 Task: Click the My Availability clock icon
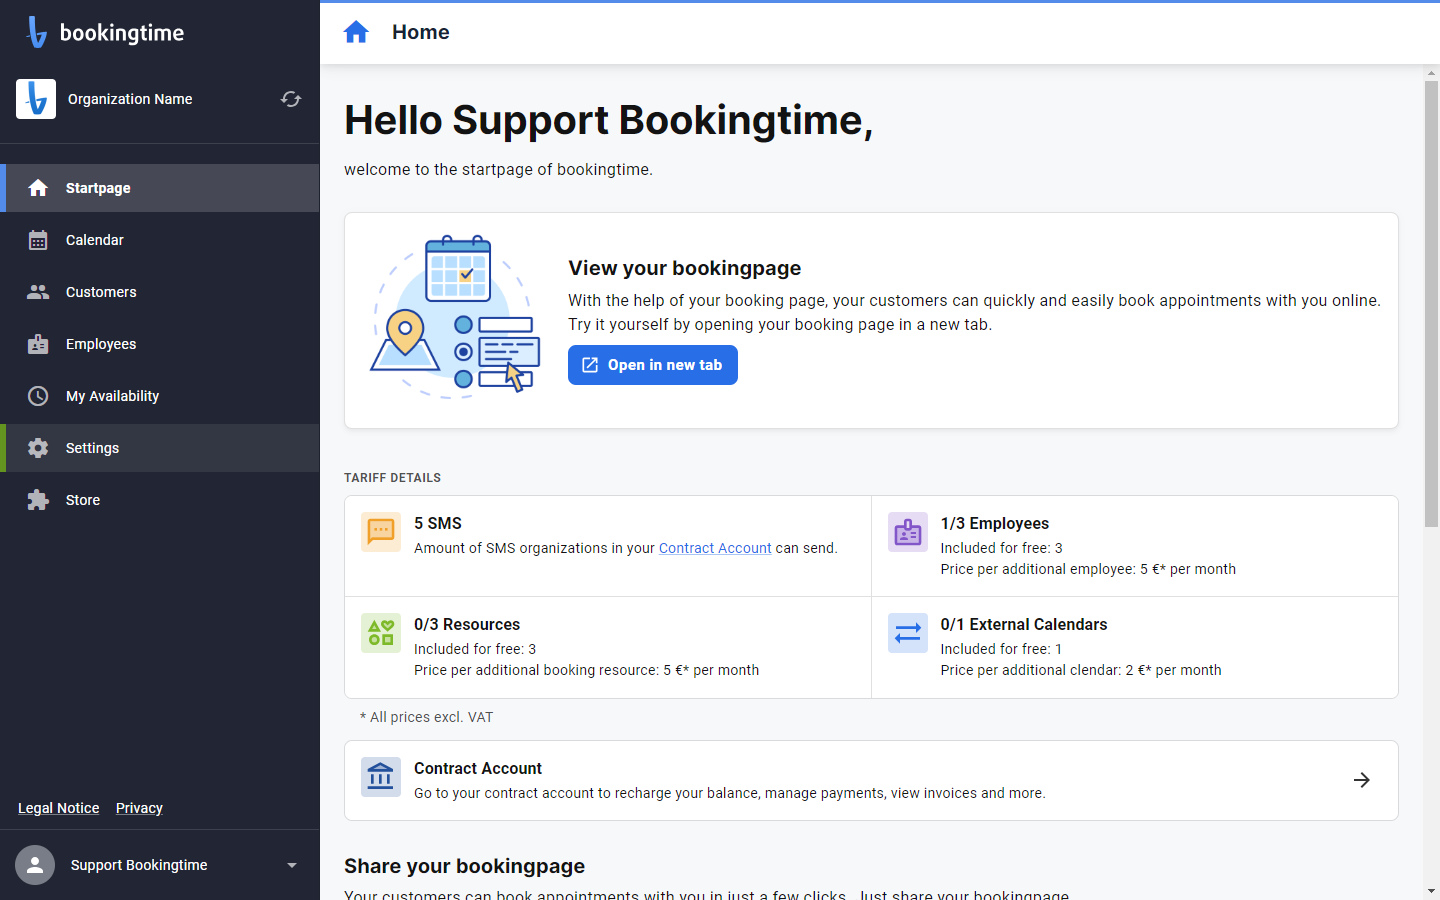tap(38, 396)
